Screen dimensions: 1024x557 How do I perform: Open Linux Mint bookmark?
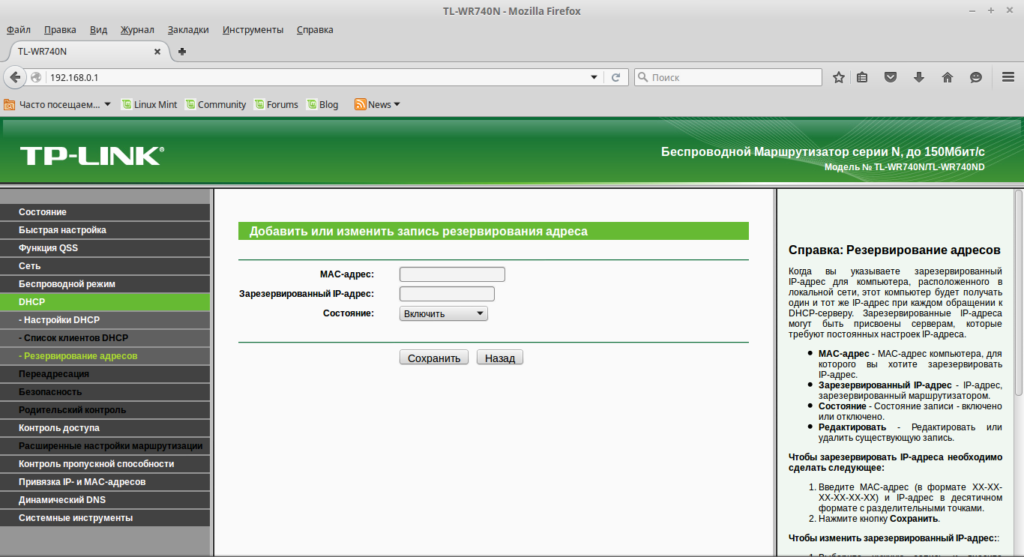click(150, 104)
